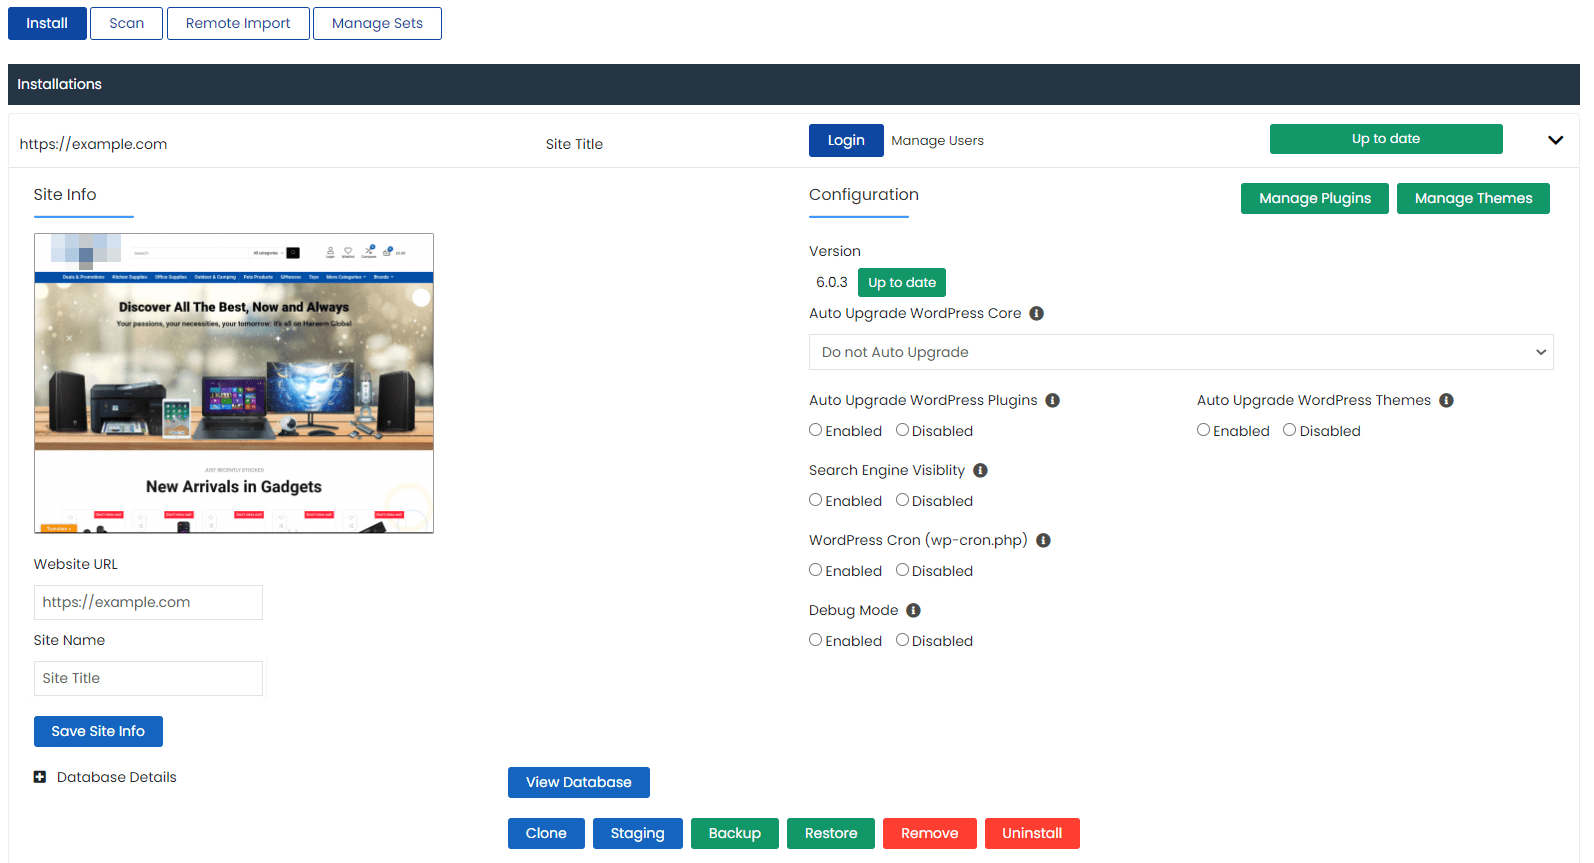The image size is (1594, 863).
Task: Open info icon for WordPress Cron
Action: 1044,540
